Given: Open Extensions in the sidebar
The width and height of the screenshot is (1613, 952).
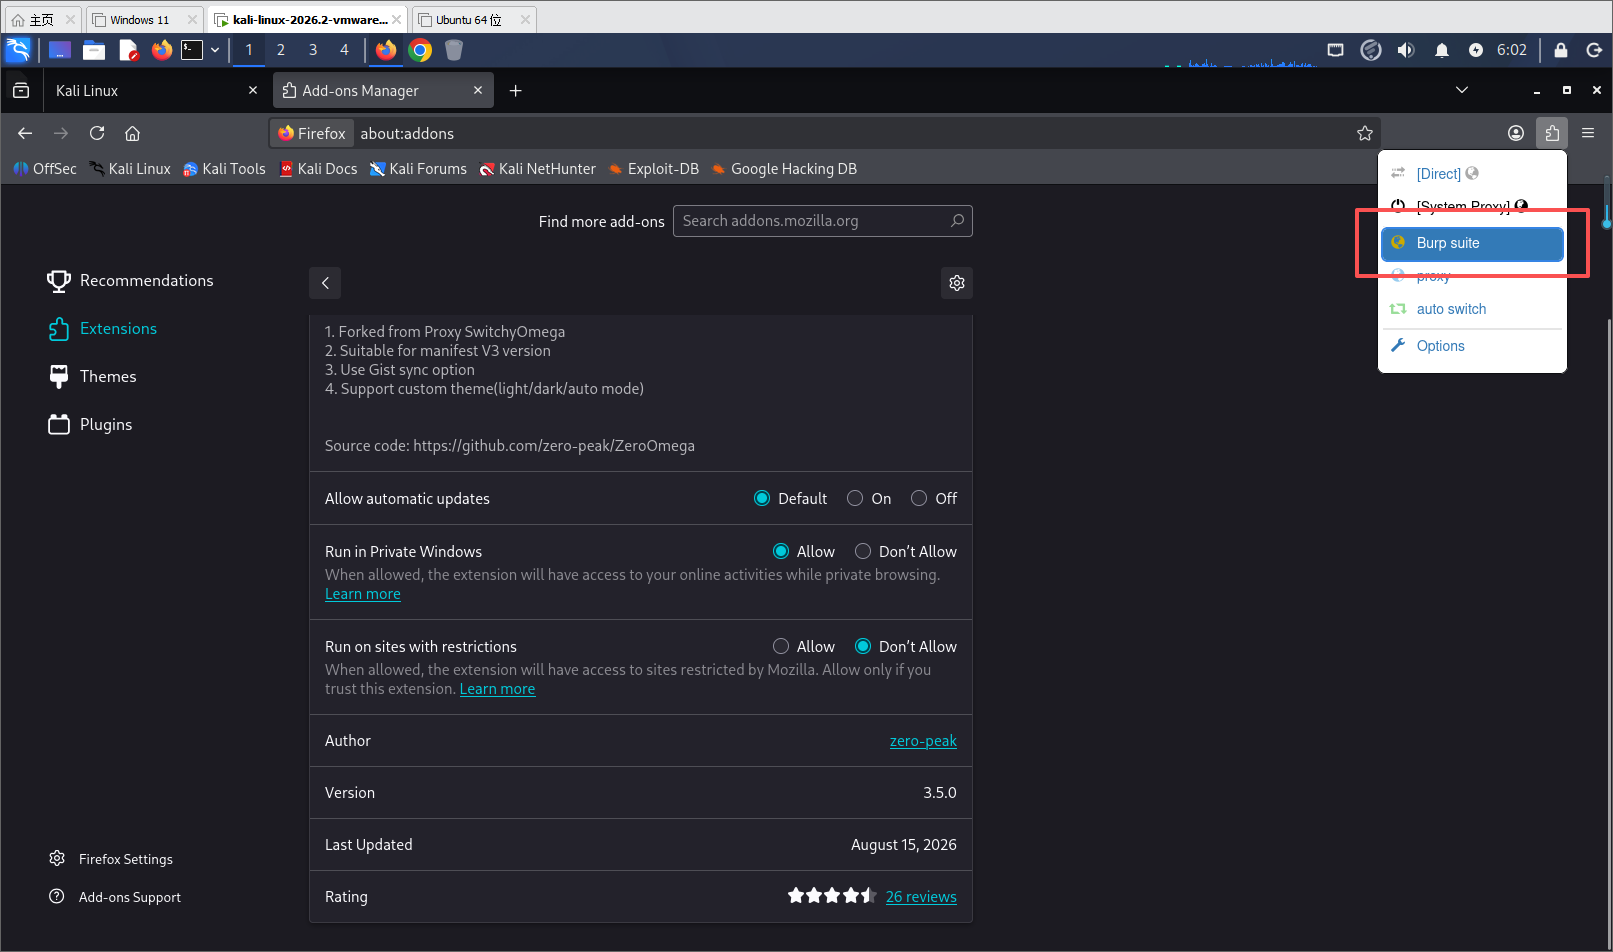Looking at the screenshot, I should [x=102, y=329].
